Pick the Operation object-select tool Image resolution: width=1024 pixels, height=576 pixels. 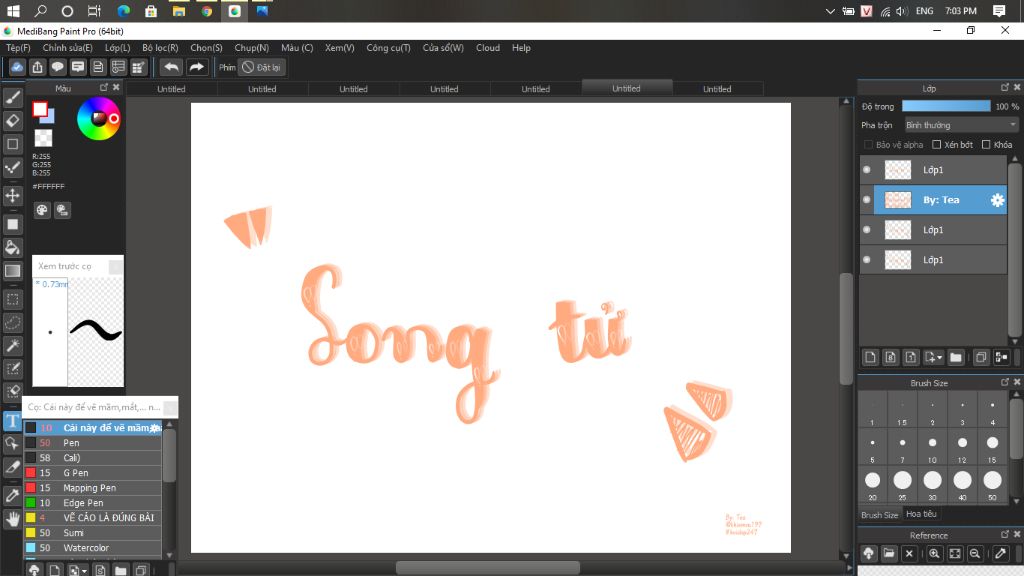pyautogui.click(x=12, y=444)
